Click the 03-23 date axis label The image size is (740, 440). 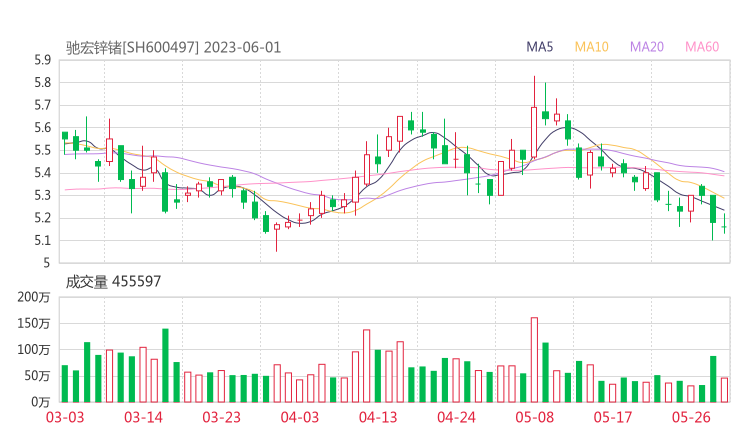221,417
